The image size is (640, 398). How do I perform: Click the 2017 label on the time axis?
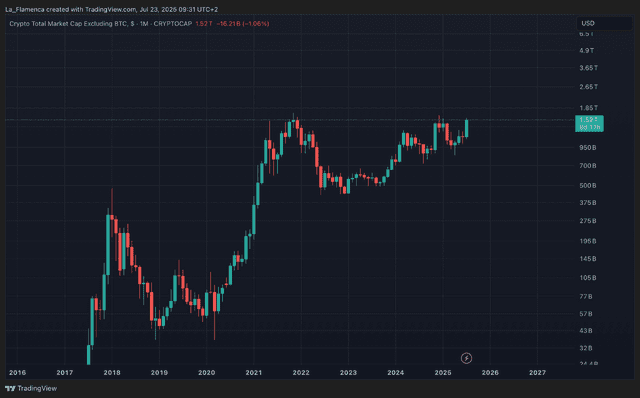click(x=64, y=372)
